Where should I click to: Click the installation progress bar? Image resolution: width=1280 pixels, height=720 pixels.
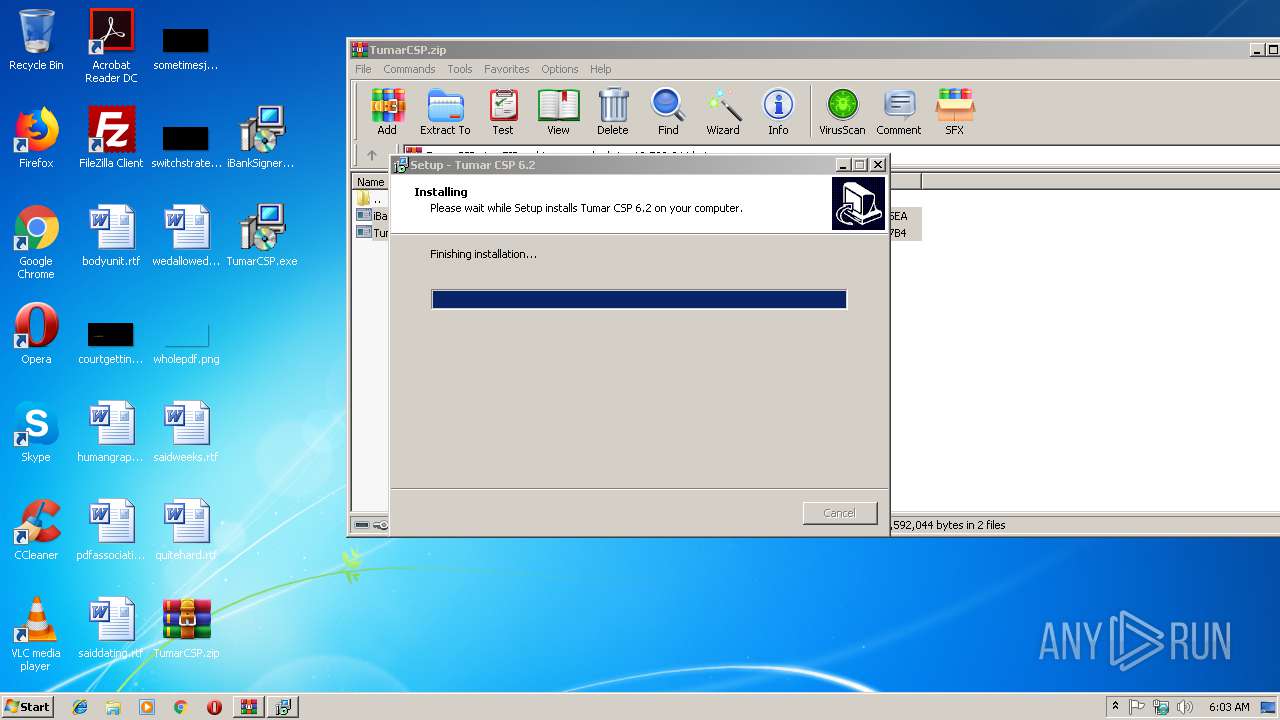pos(639,299)
